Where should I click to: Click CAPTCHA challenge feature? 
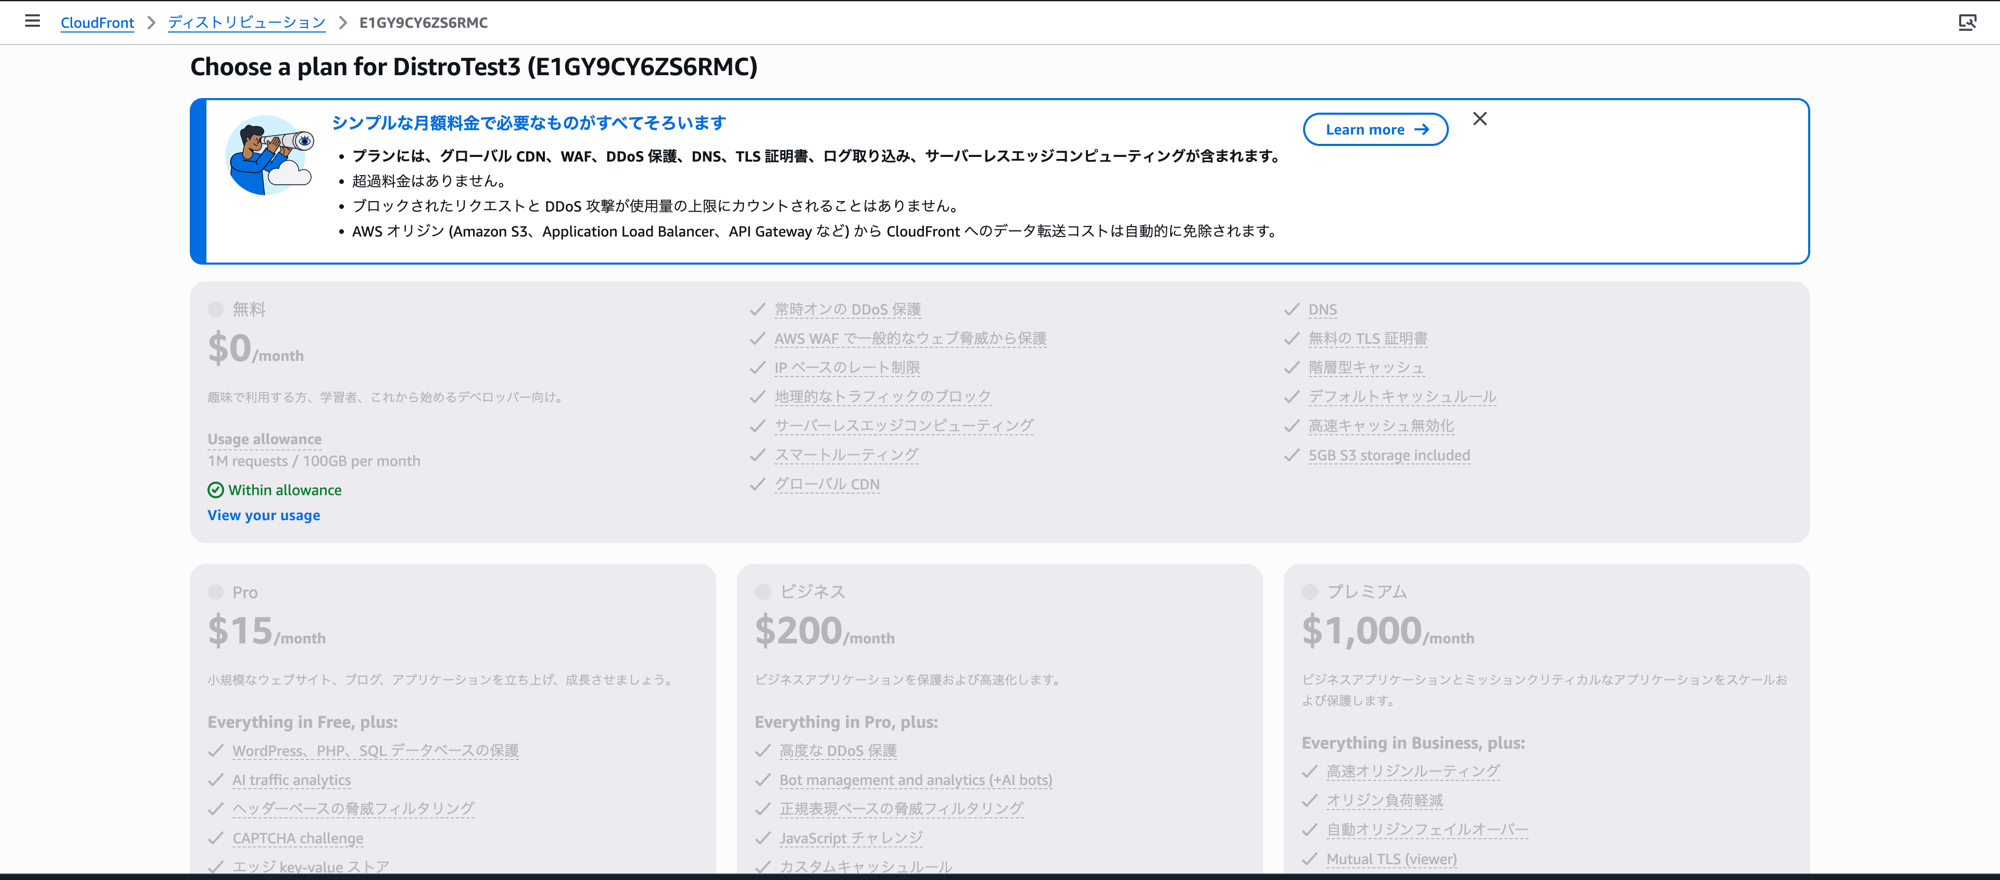tap(298, 838)
